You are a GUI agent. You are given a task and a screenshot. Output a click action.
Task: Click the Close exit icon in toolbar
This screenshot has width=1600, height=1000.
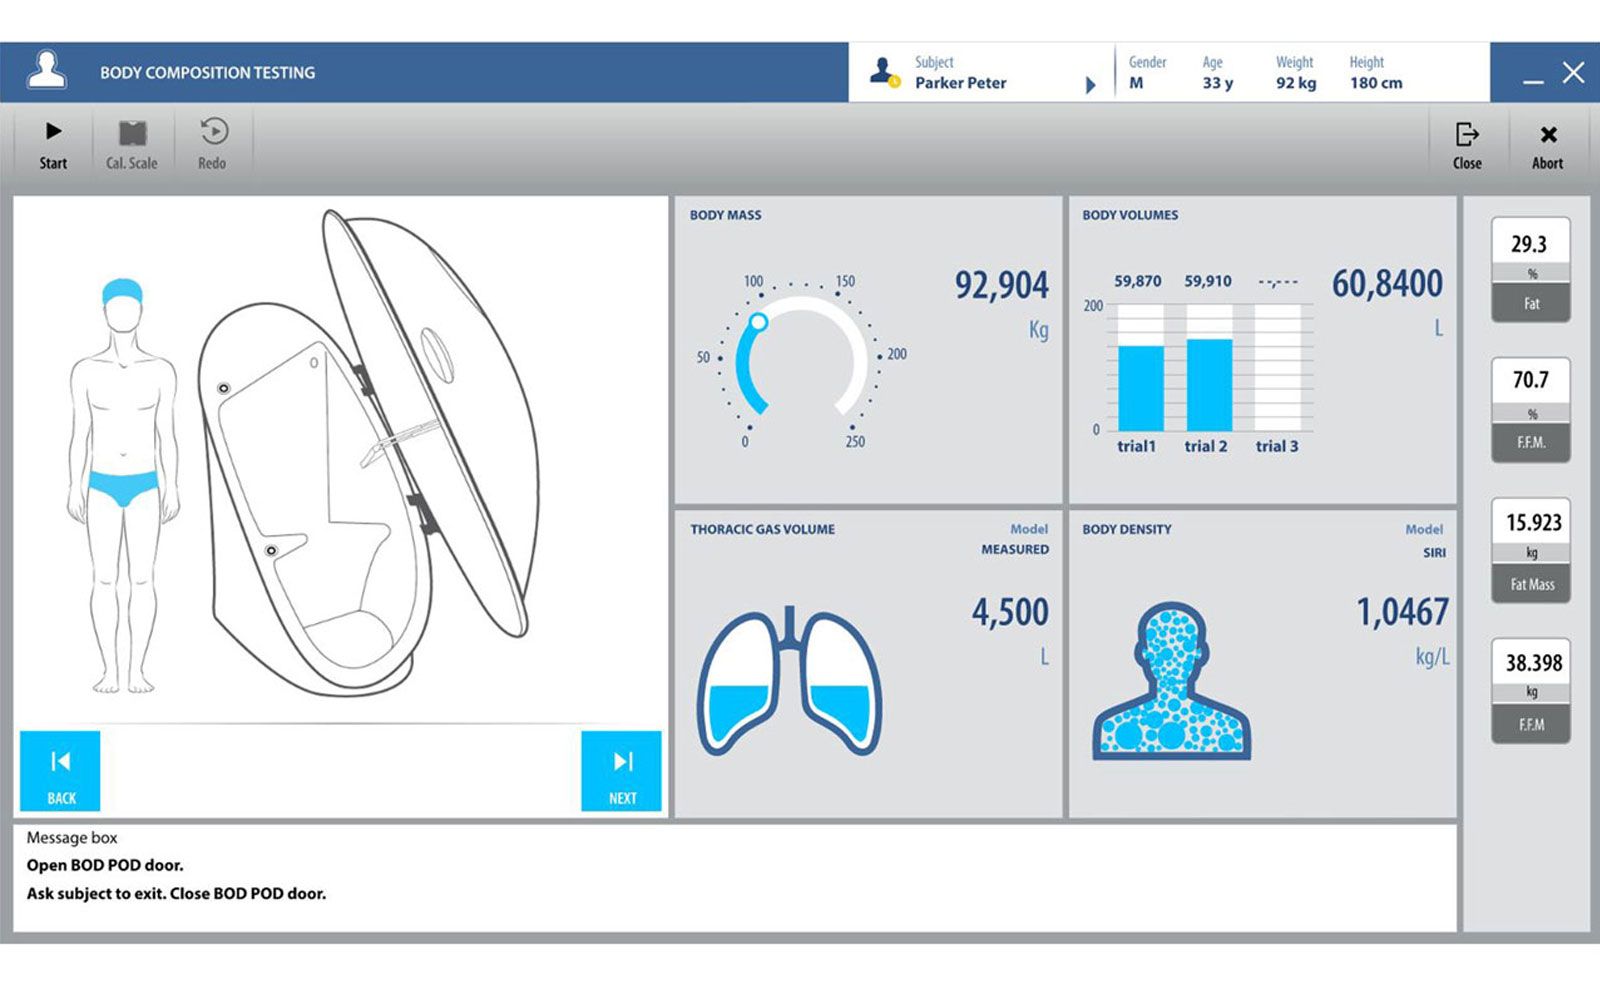click(x=1467, y=135)
